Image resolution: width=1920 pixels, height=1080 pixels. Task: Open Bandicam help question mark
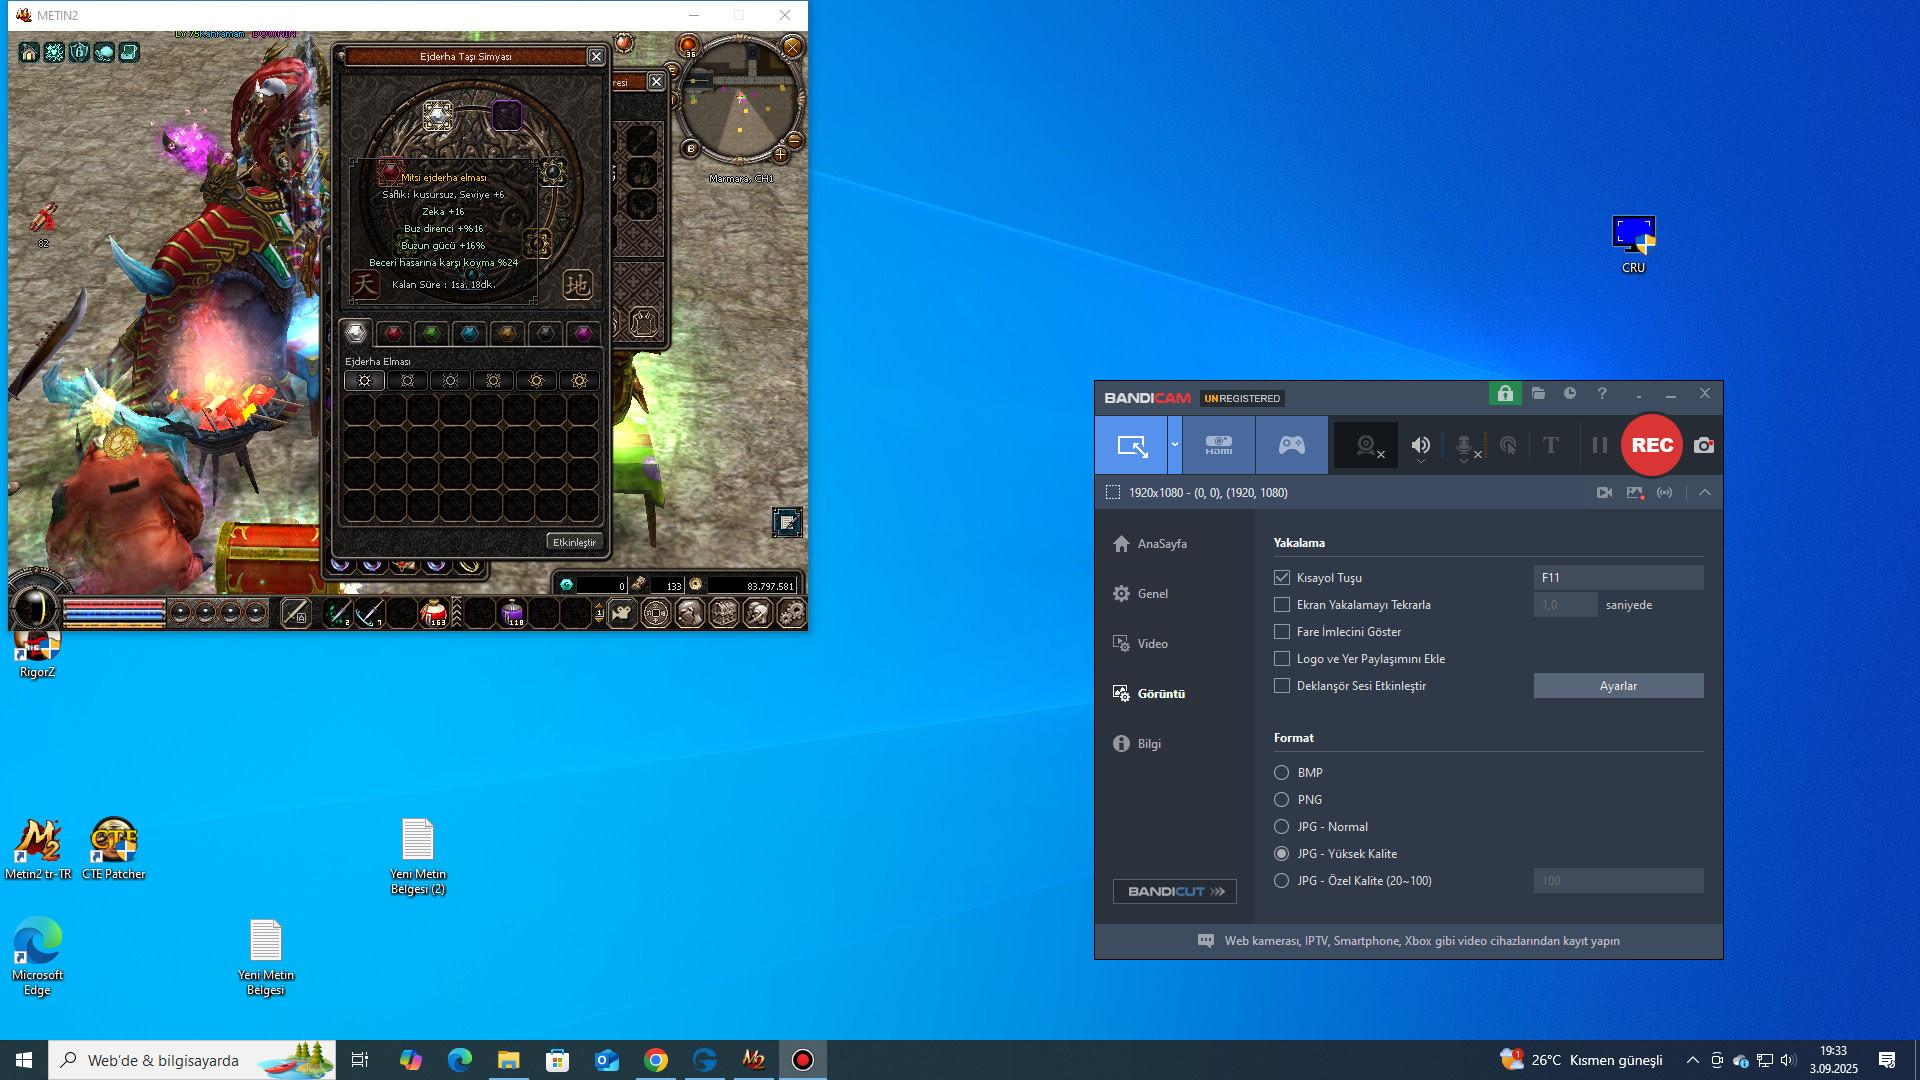point(1602,394)
